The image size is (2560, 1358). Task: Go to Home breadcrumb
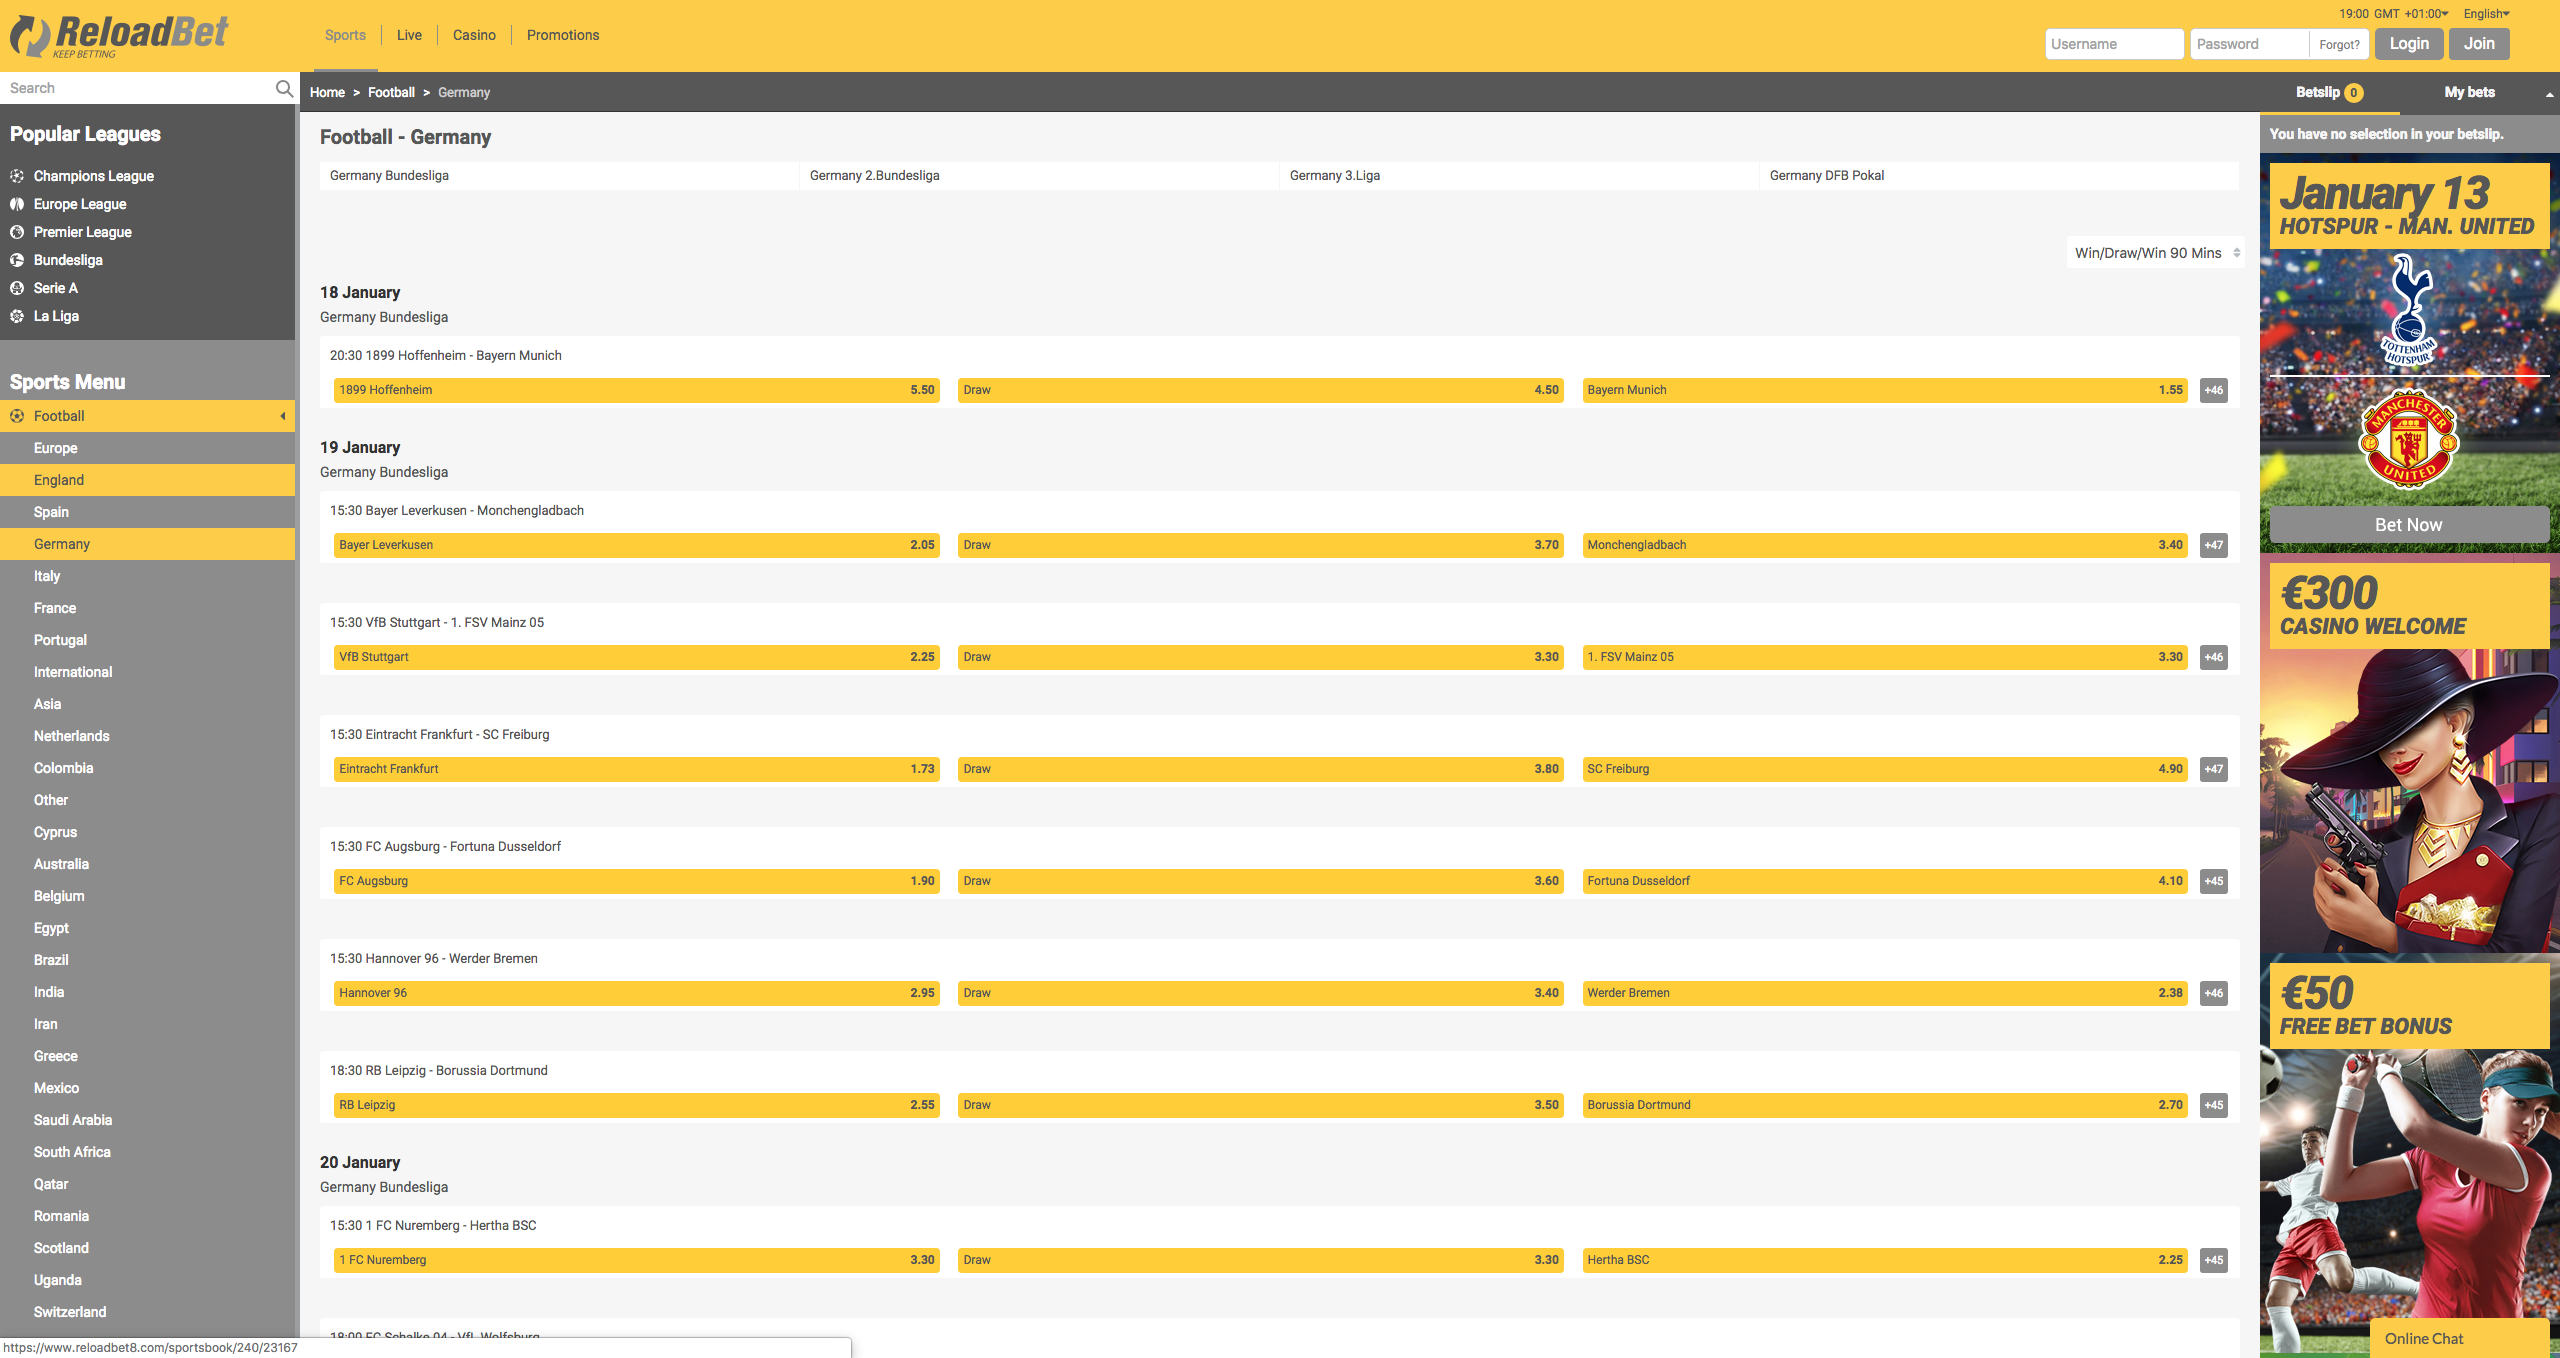pyautogui.click(x=327, y=92)
